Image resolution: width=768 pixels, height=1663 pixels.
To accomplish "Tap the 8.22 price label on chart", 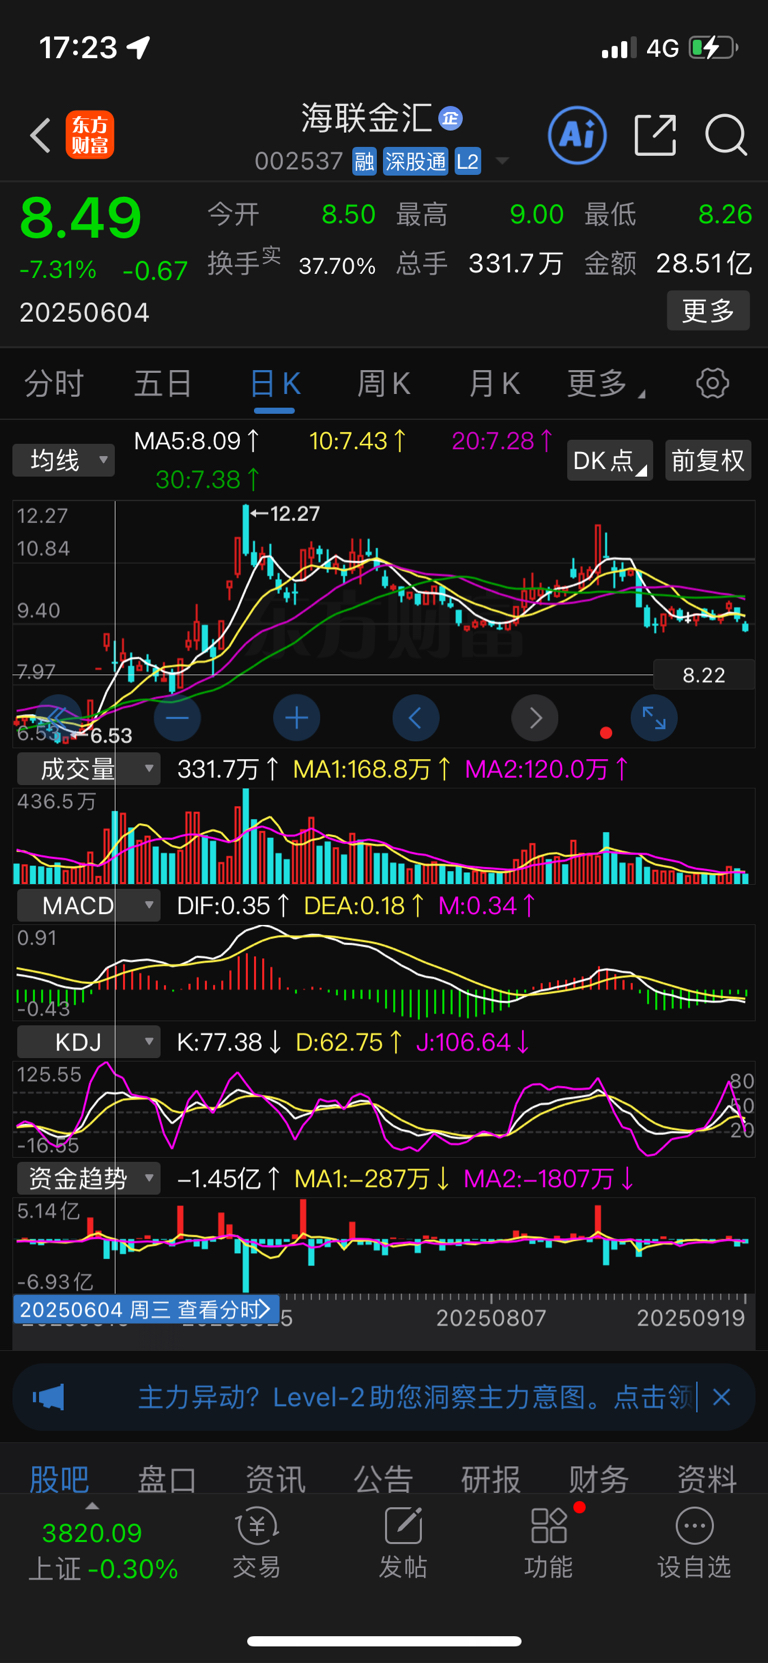I will pos(704,675).
